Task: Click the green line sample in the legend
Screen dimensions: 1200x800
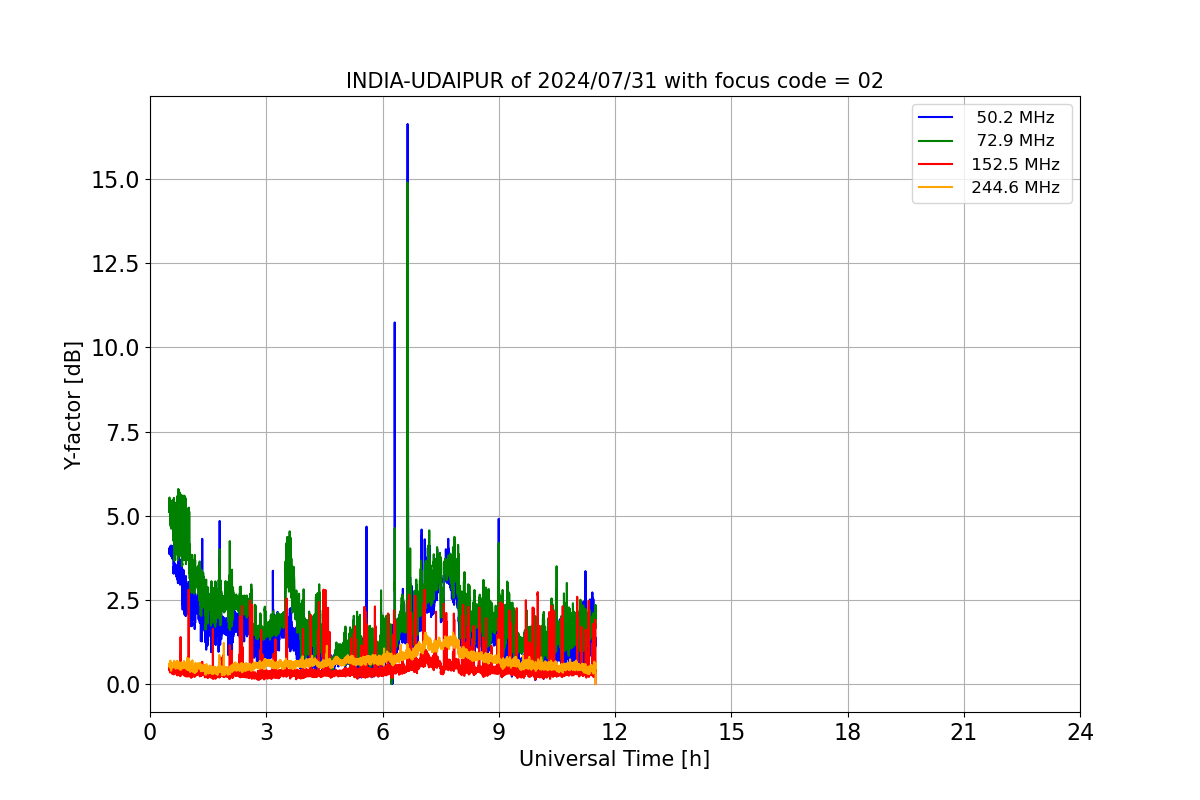Action: 936,141
